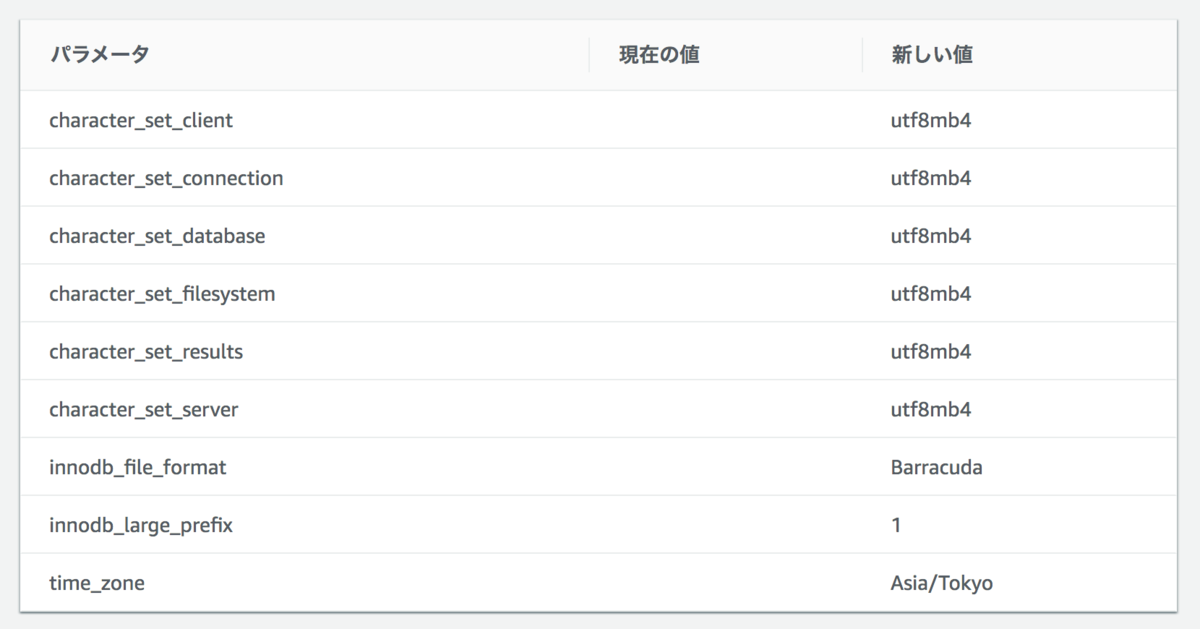Select the innodb_large_prefix parameter name
The height and width of the screenshot is (629, 1200).
141,525
